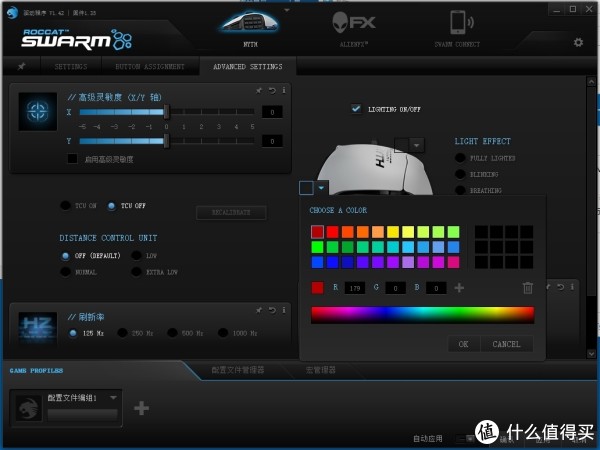The image size is (600, 450).
Task: Select distance control Low
Action: [x=136, y=256]
